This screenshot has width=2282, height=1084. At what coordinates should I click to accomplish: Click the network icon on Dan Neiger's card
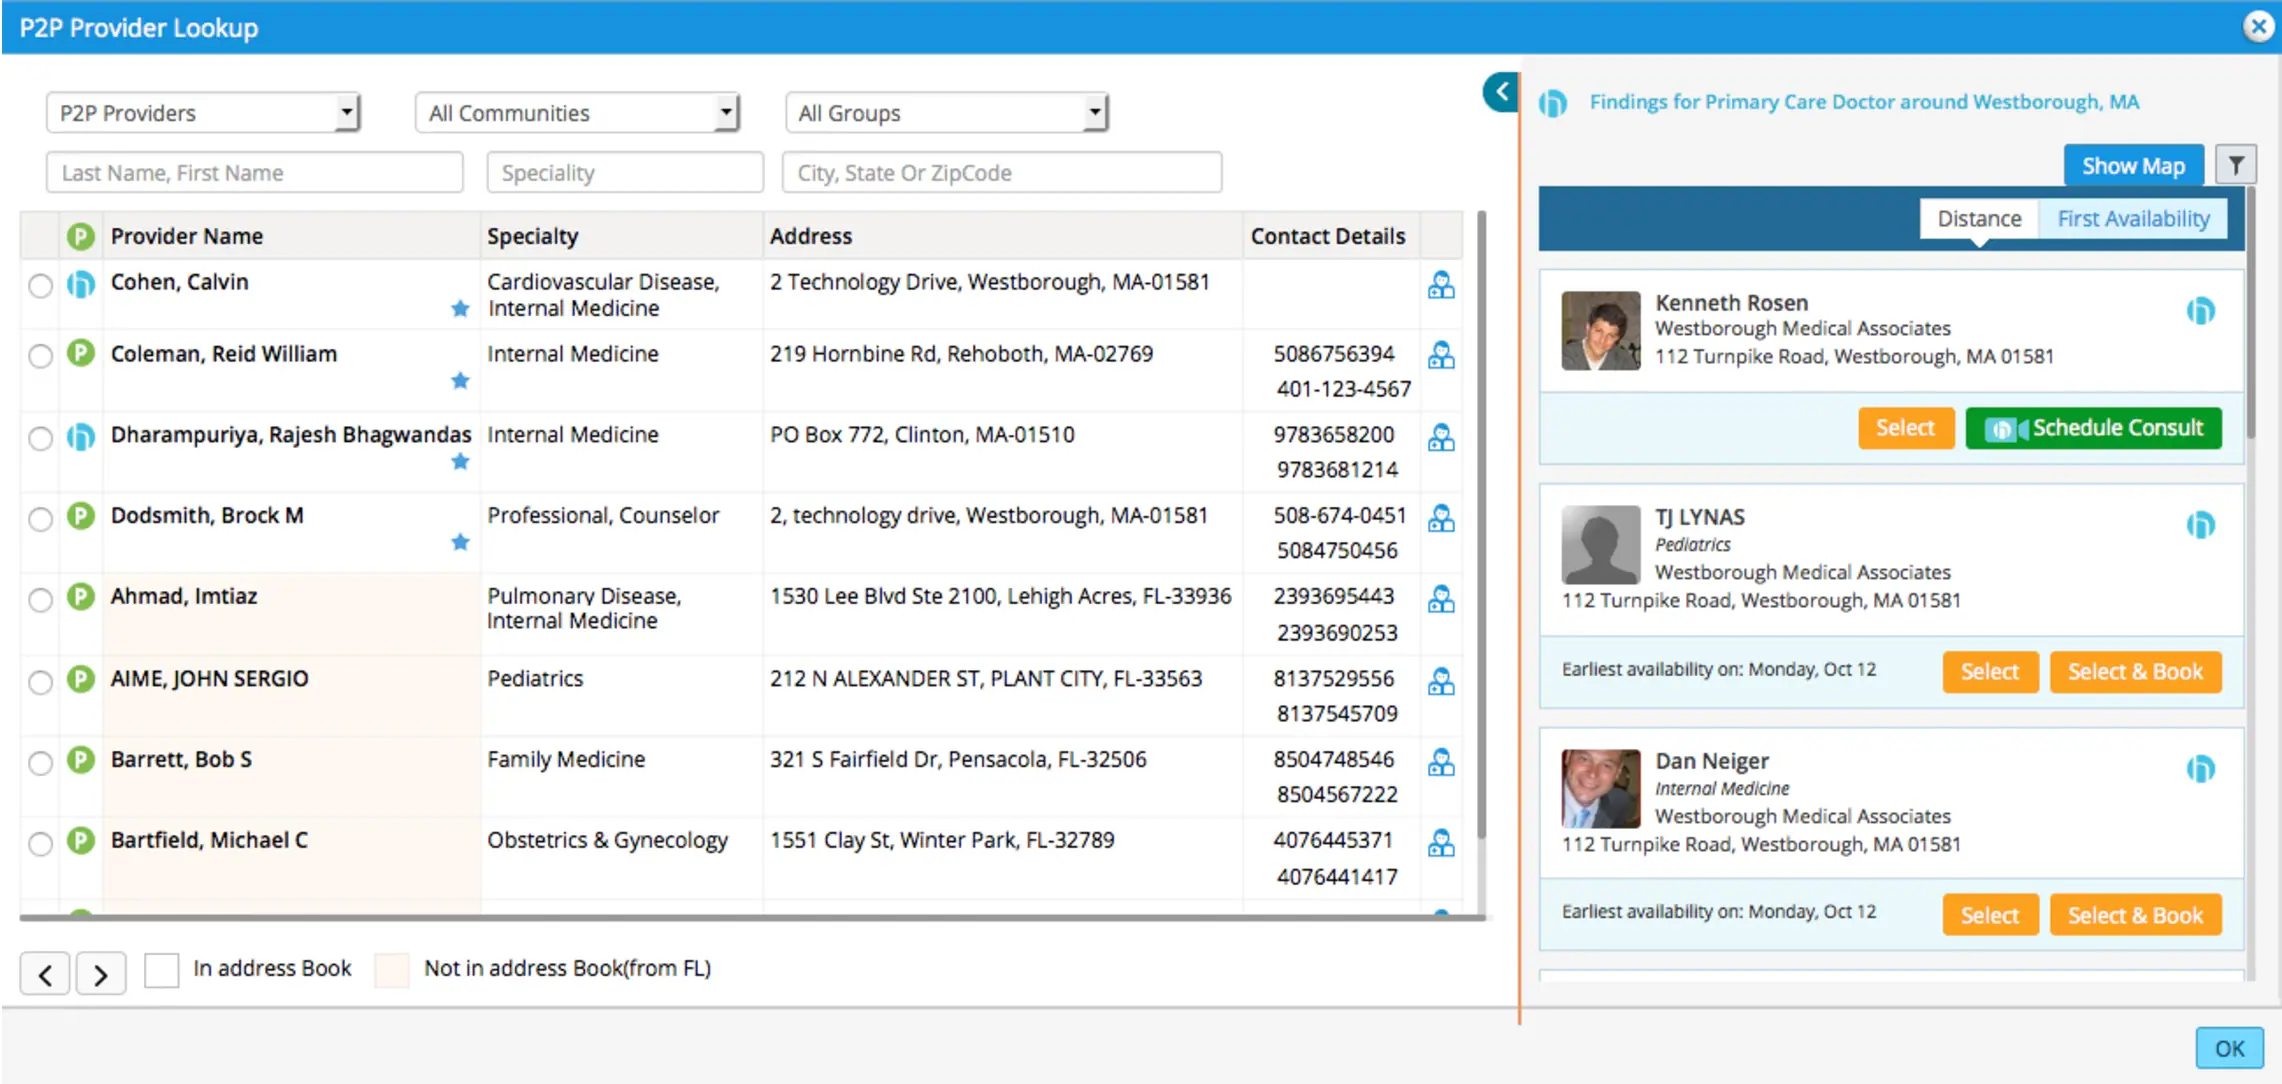pyautogui.click(x=2201, y=769)
